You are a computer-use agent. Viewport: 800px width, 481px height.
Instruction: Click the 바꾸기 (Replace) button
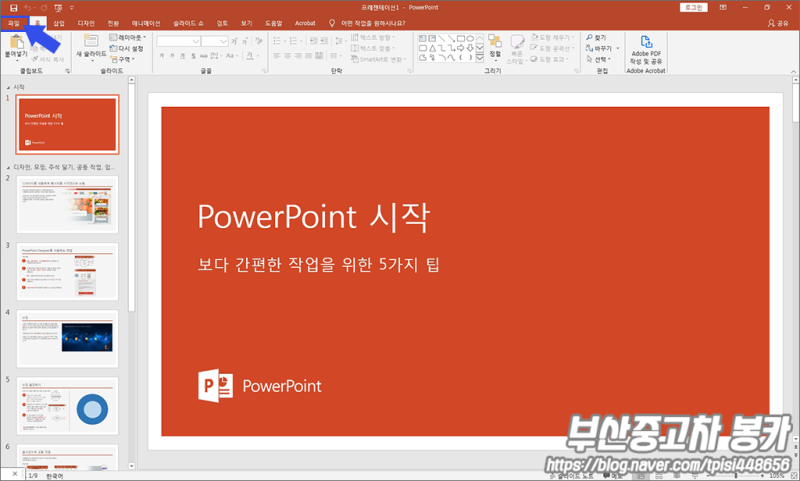point(602,48)
